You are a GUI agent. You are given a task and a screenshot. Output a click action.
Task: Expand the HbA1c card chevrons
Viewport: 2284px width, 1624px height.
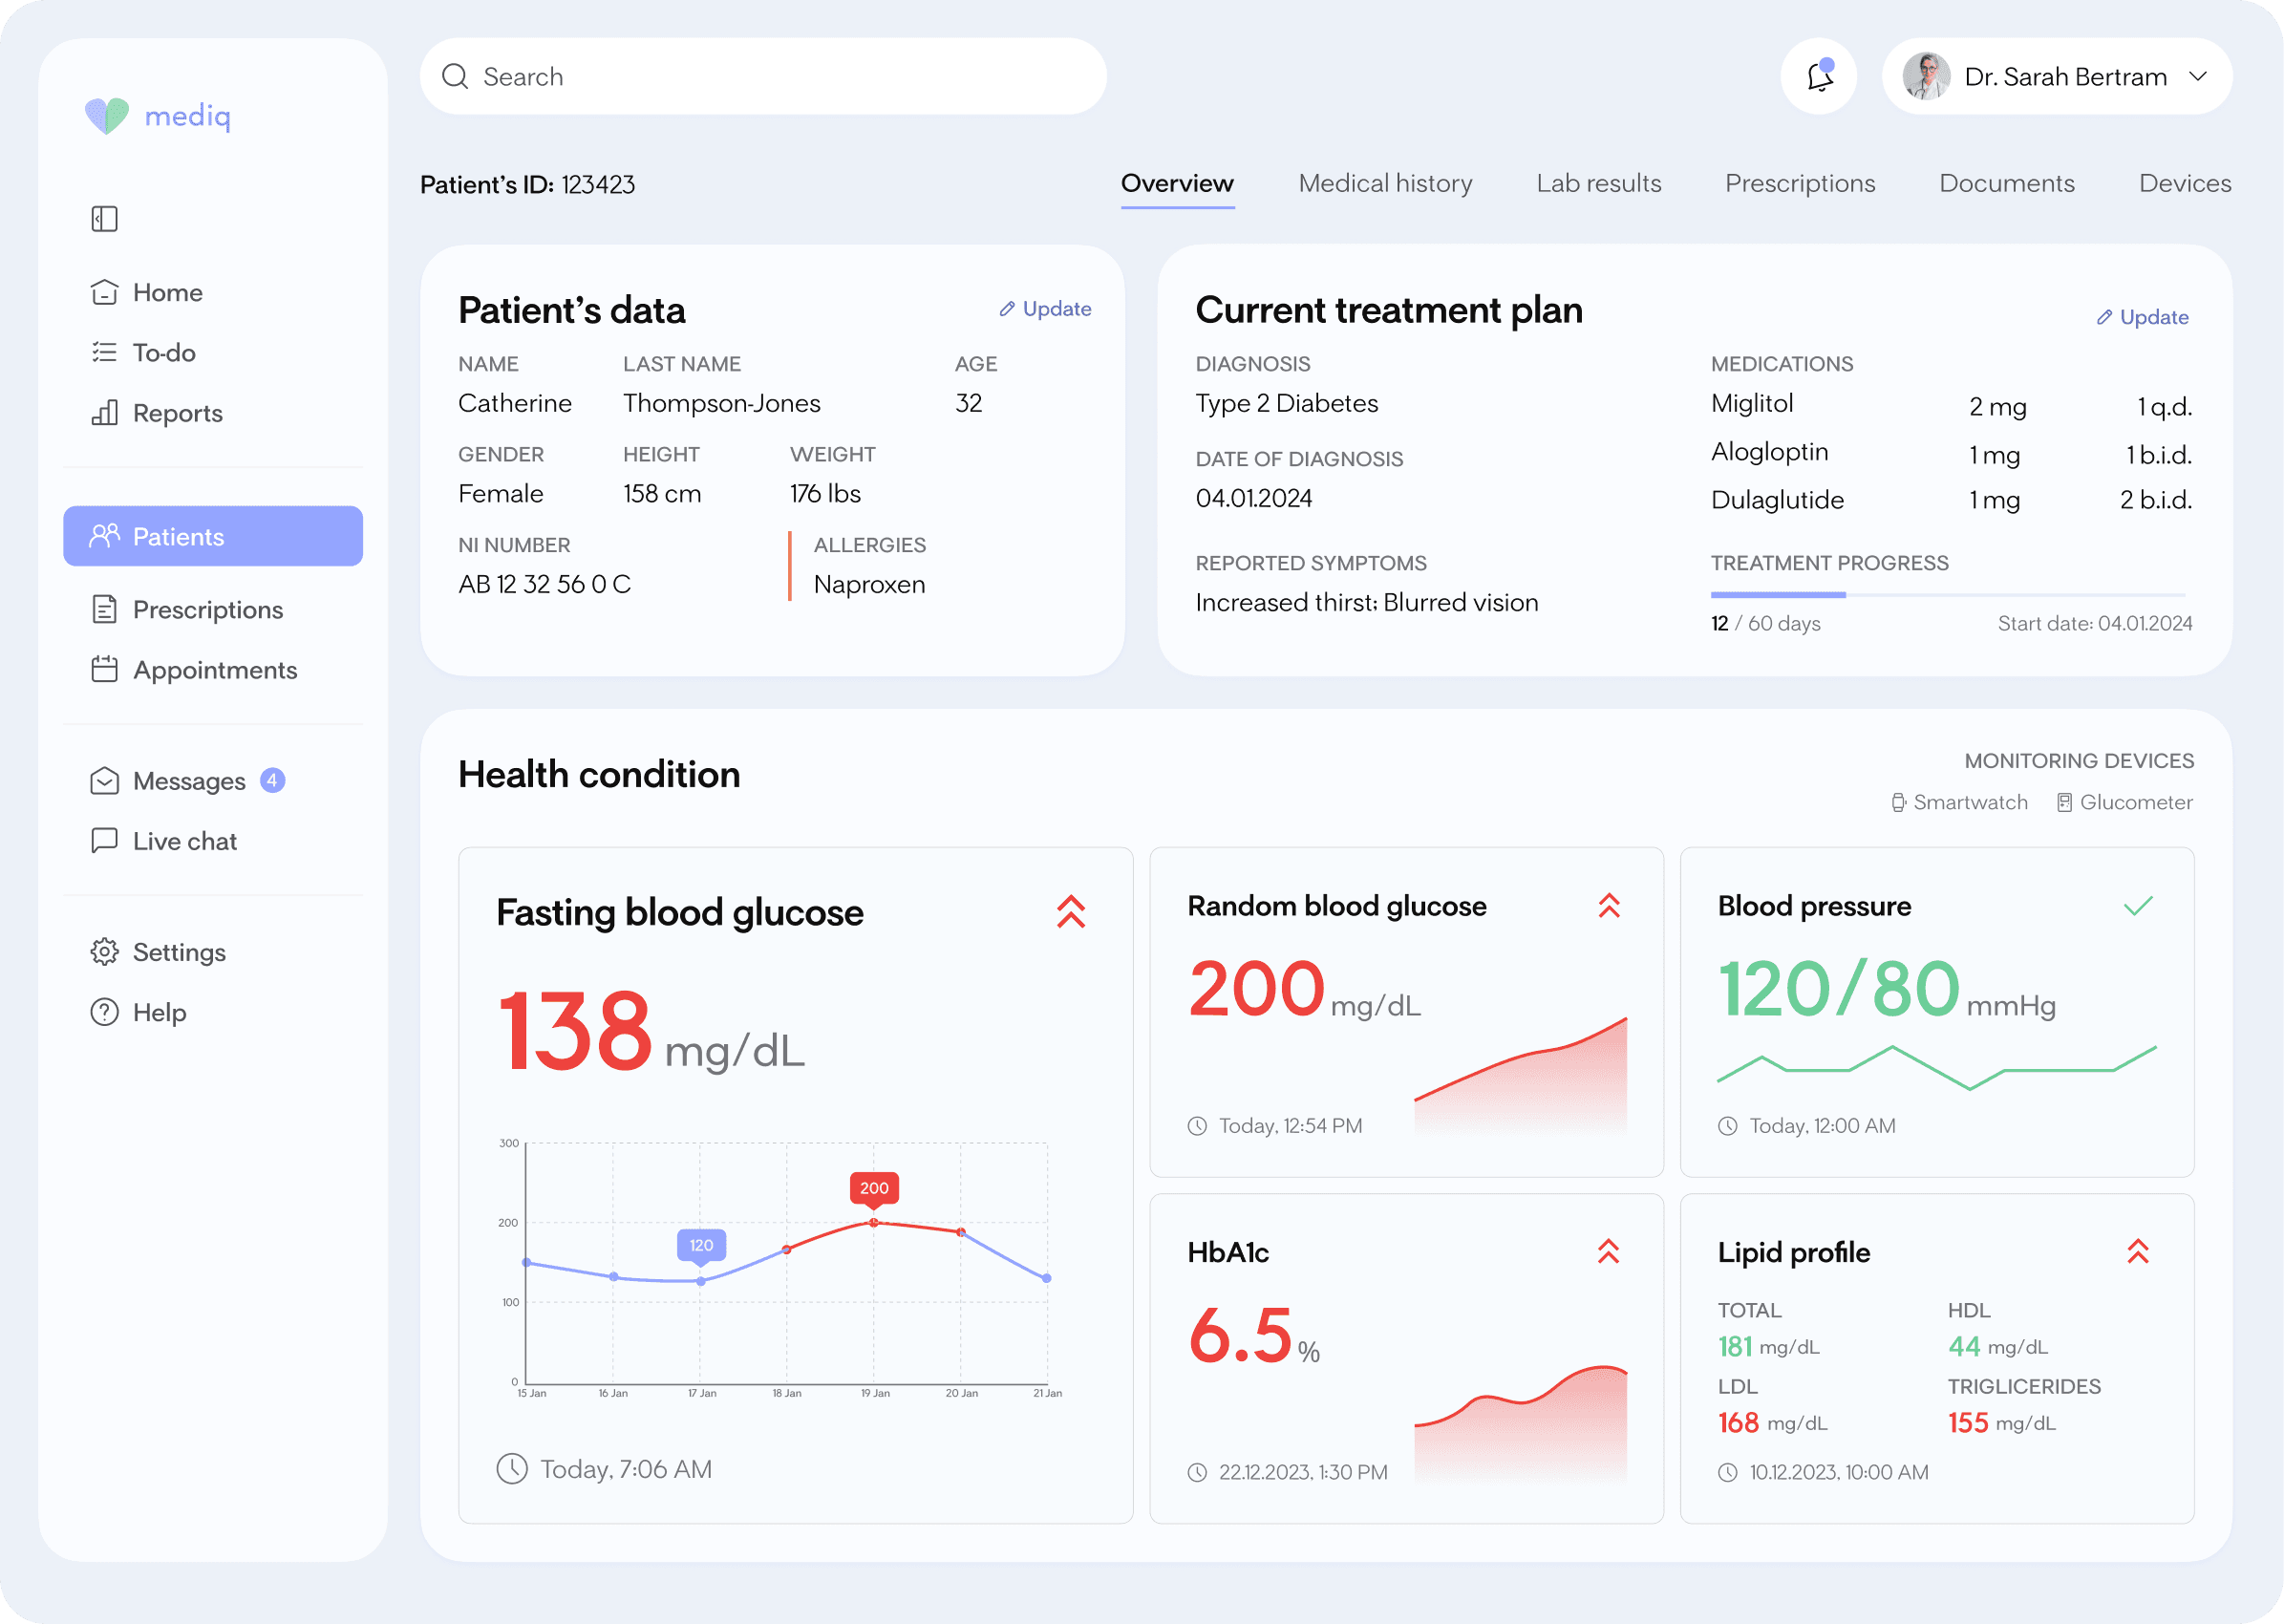click(1608, 1252)
